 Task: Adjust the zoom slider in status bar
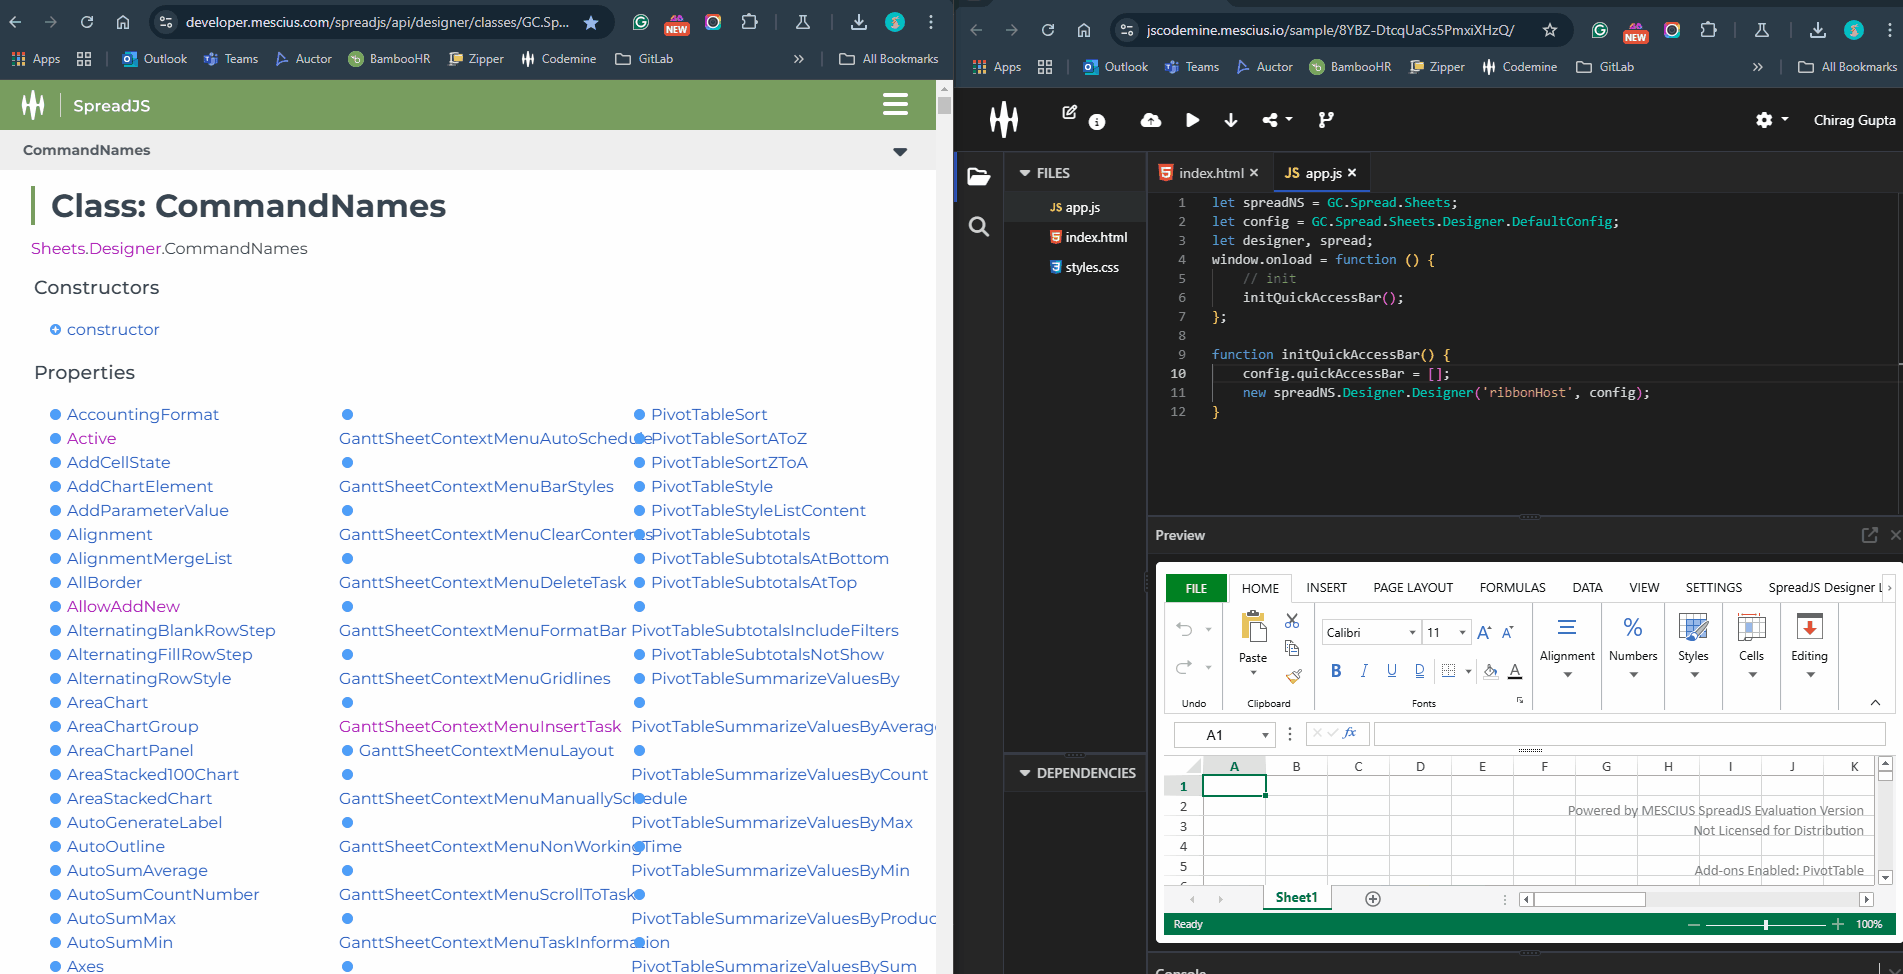point(1766,925)
